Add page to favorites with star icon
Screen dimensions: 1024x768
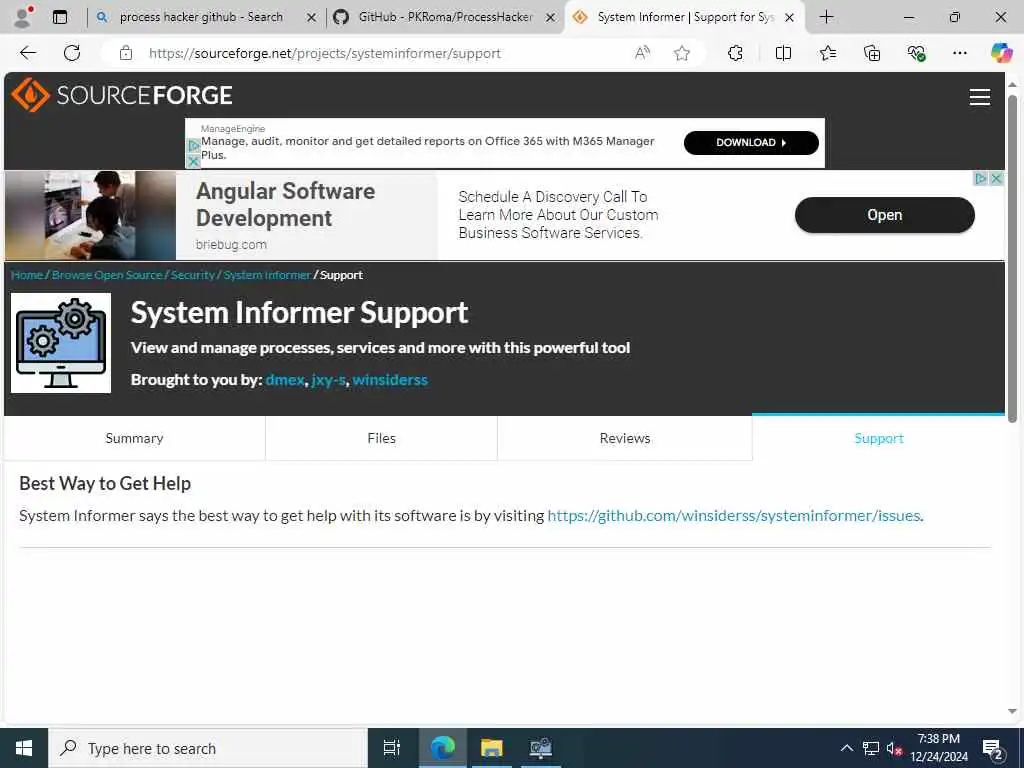click(682, 53)
